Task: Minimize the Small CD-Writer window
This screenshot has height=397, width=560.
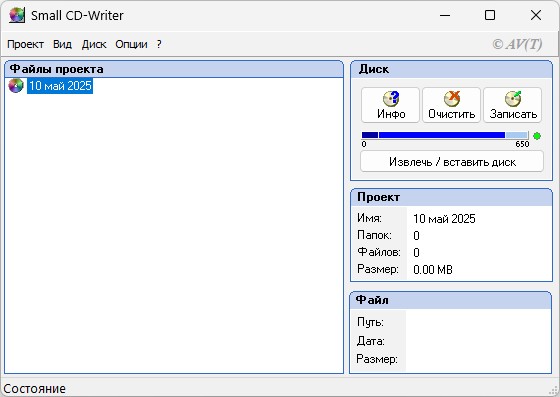Action: pyautogui.click(x=445, y=15)
